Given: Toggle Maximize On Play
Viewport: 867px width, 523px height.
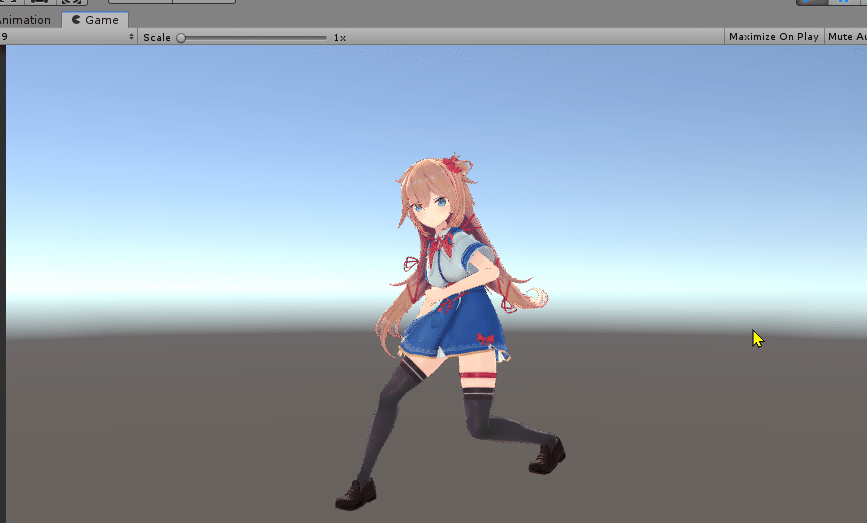Looking at the screenshot, I should [774, 36].
